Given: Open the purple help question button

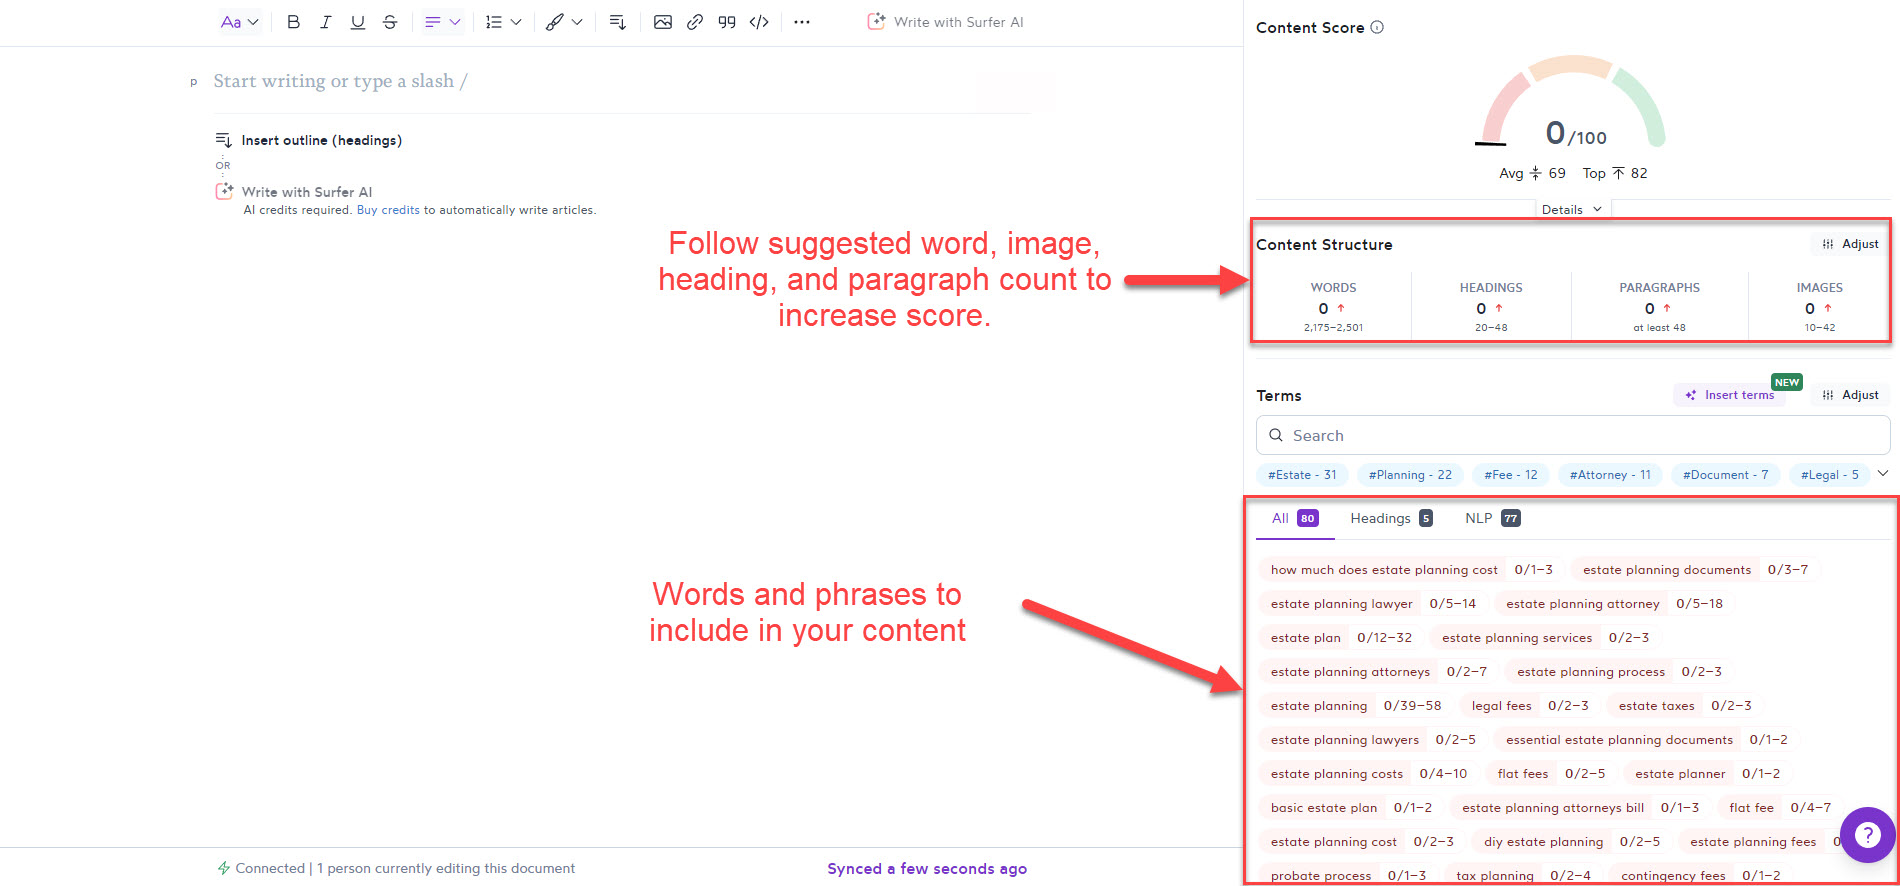Looking at the screenshot, I should click(1867, 834).
